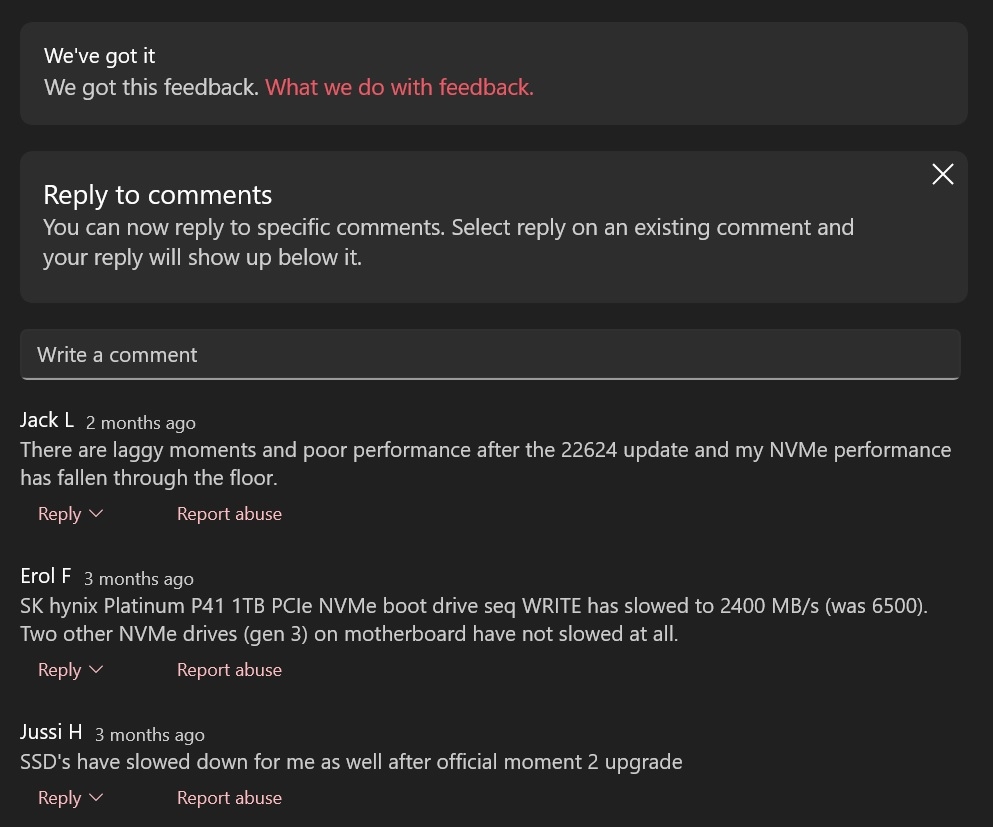Screen dimensions: 993x827
Task: Reply to Jack L's comment
Action: click(x=59, y=514)
